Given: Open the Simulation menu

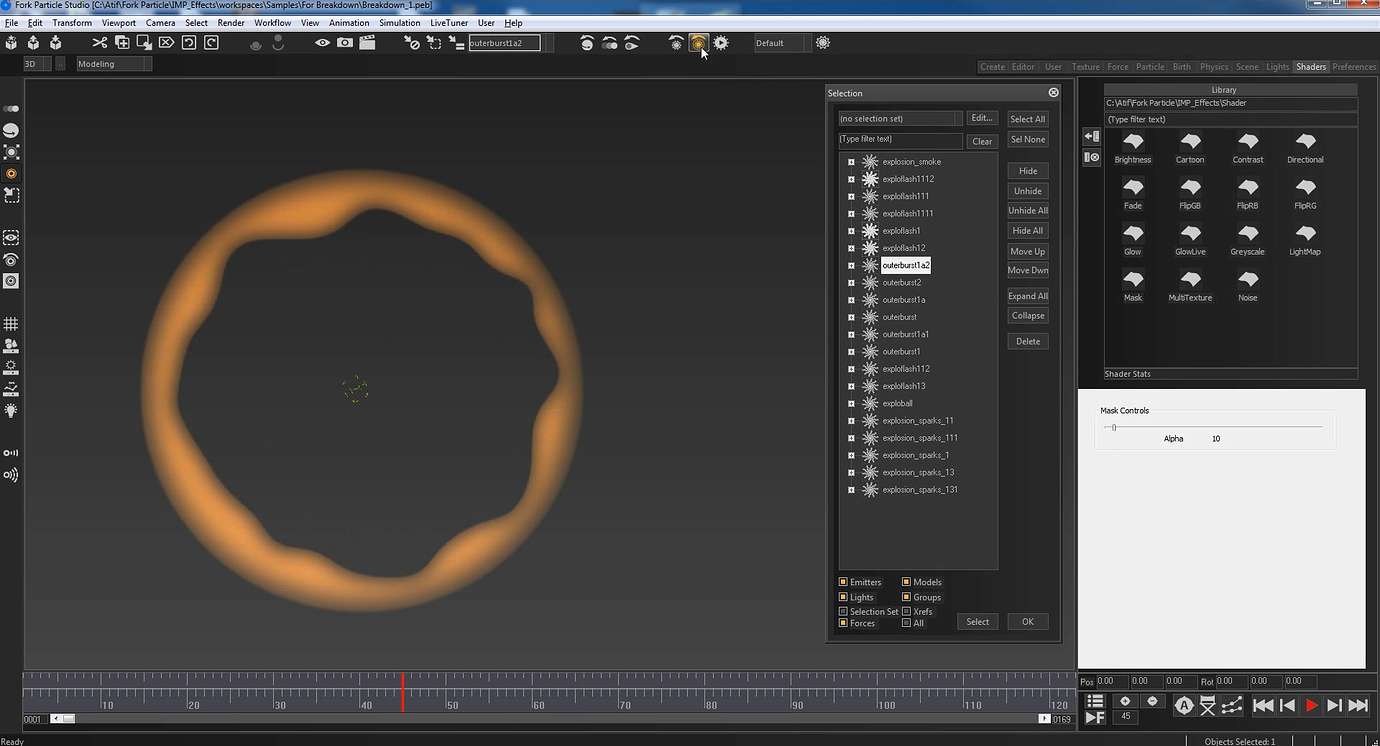Looking at the screenshot, I should click(x=399, y=23).
